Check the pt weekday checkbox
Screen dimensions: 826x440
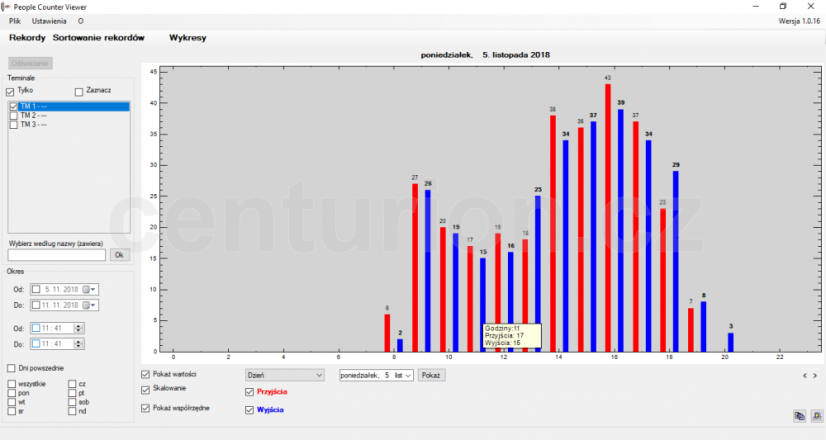pyautogui.click(x=72, y=393)
